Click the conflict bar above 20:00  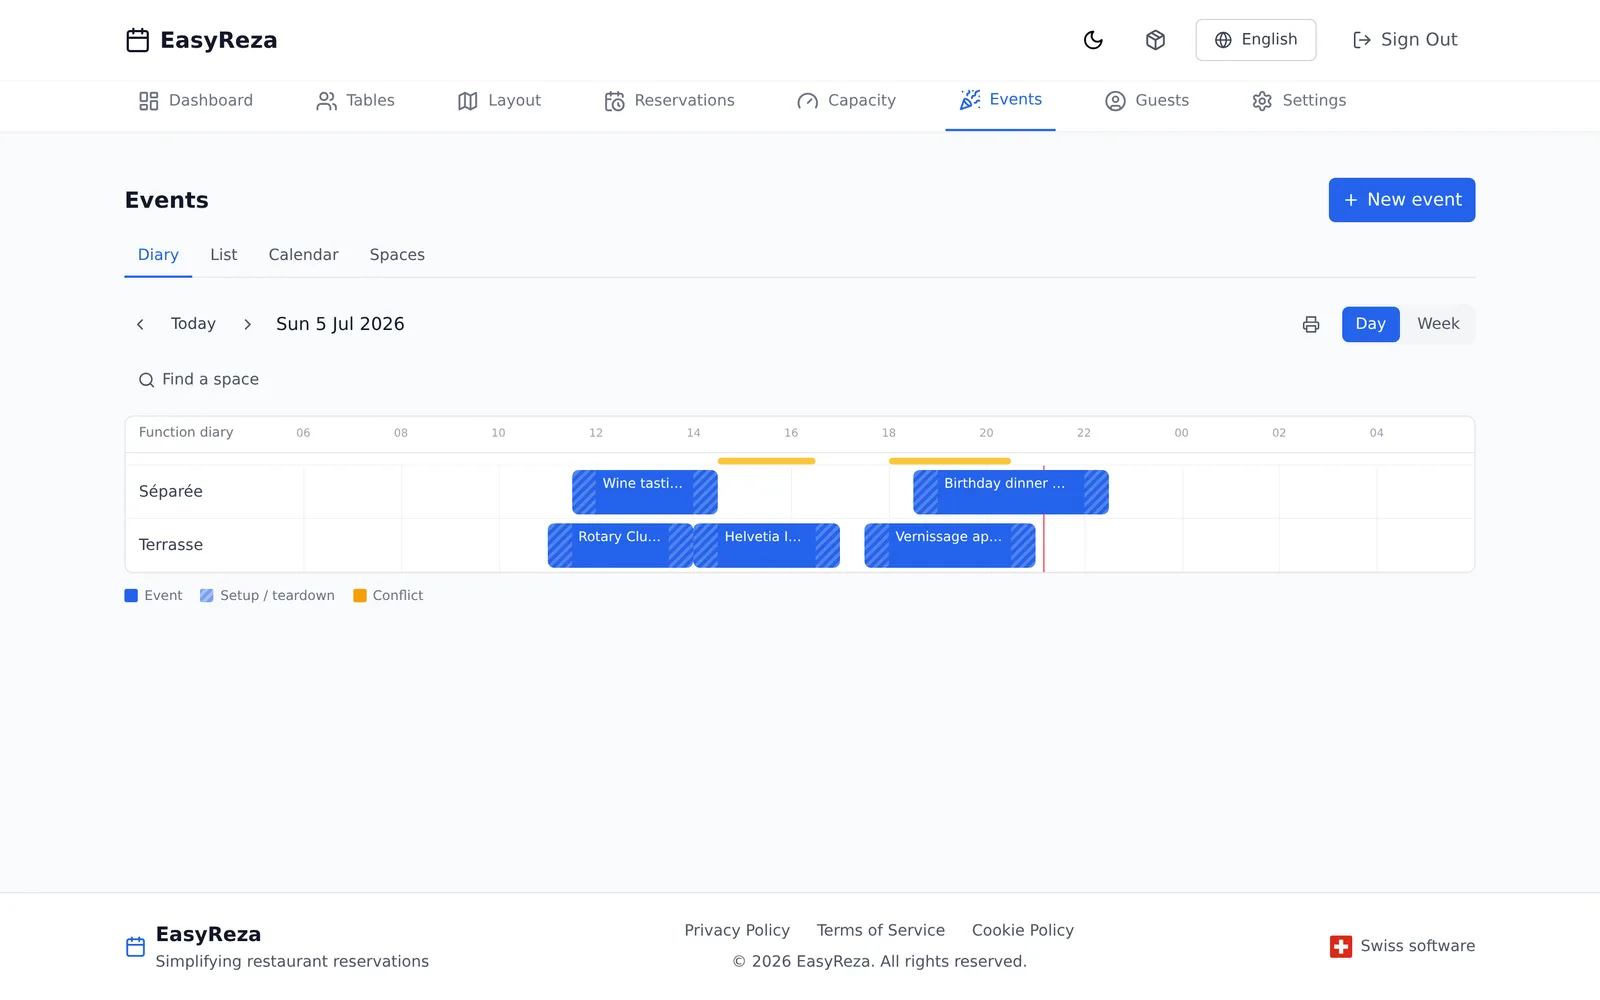coord(950,461)
